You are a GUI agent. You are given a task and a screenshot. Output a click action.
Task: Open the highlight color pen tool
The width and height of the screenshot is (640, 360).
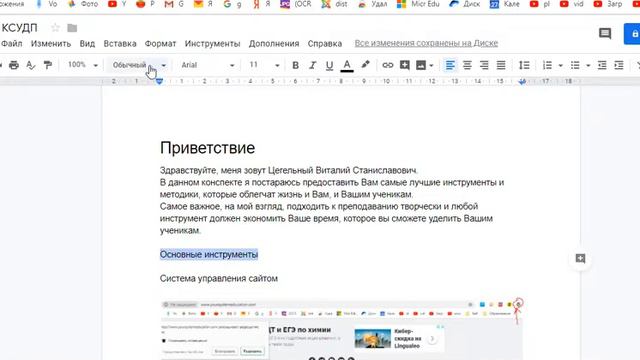click(x=365, y=65)
